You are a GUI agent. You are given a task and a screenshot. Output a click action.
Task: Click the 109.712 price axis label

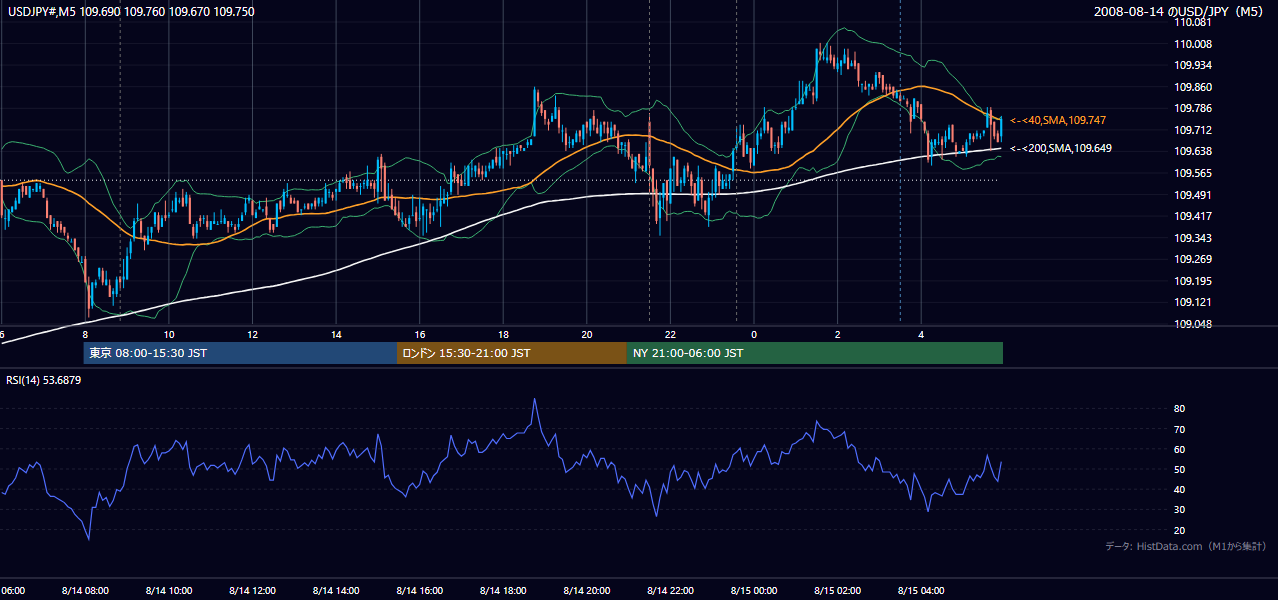click(1193, 130)
